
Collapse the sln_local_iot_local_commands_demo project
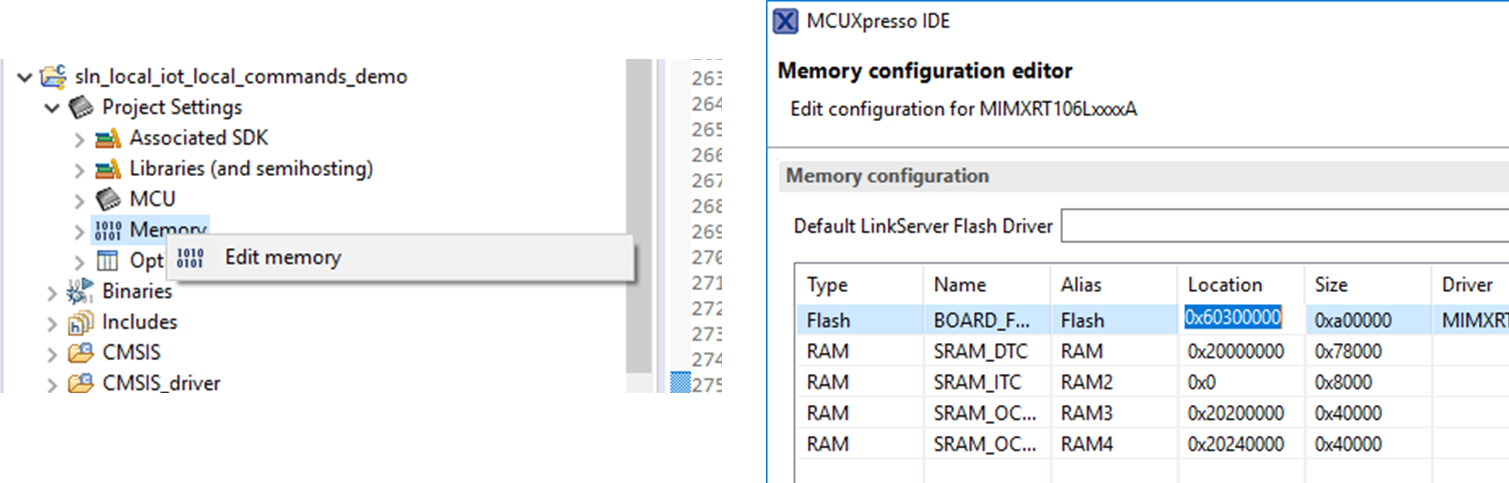click(24, 77)
